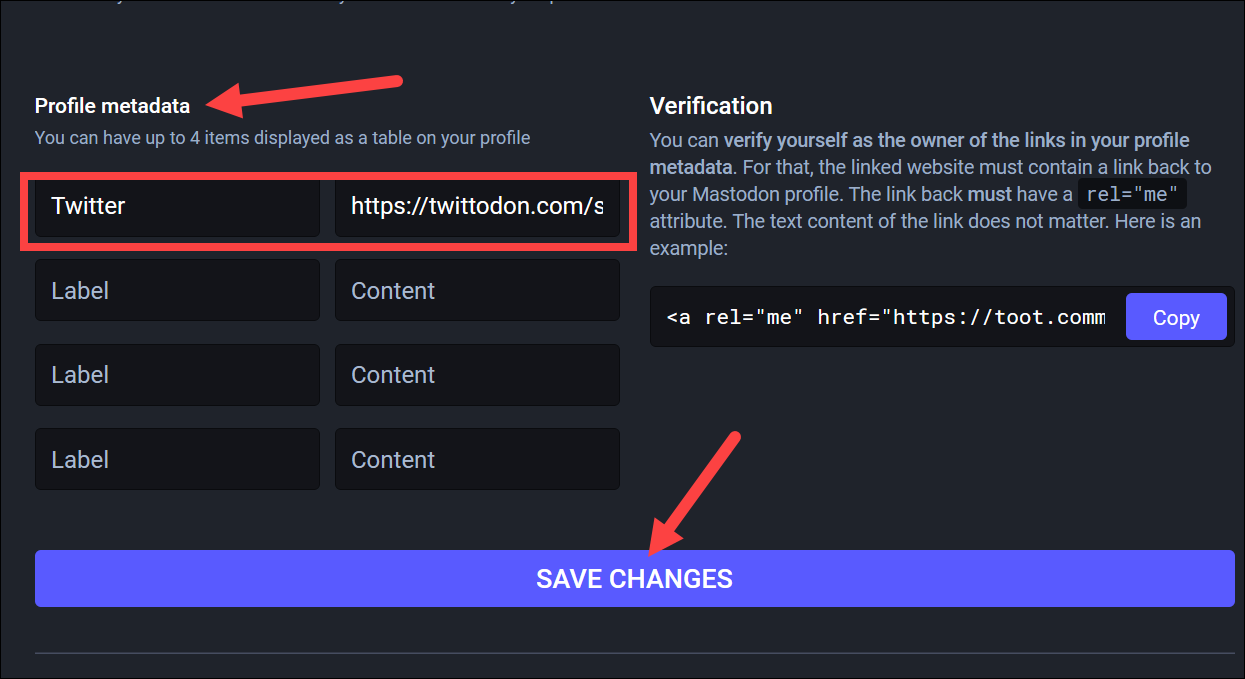Select the twittodon.com URL content field
Image resolution: width=1245 pixels, height=679 pixels.
pyautogui.click(x=477, y=207)
